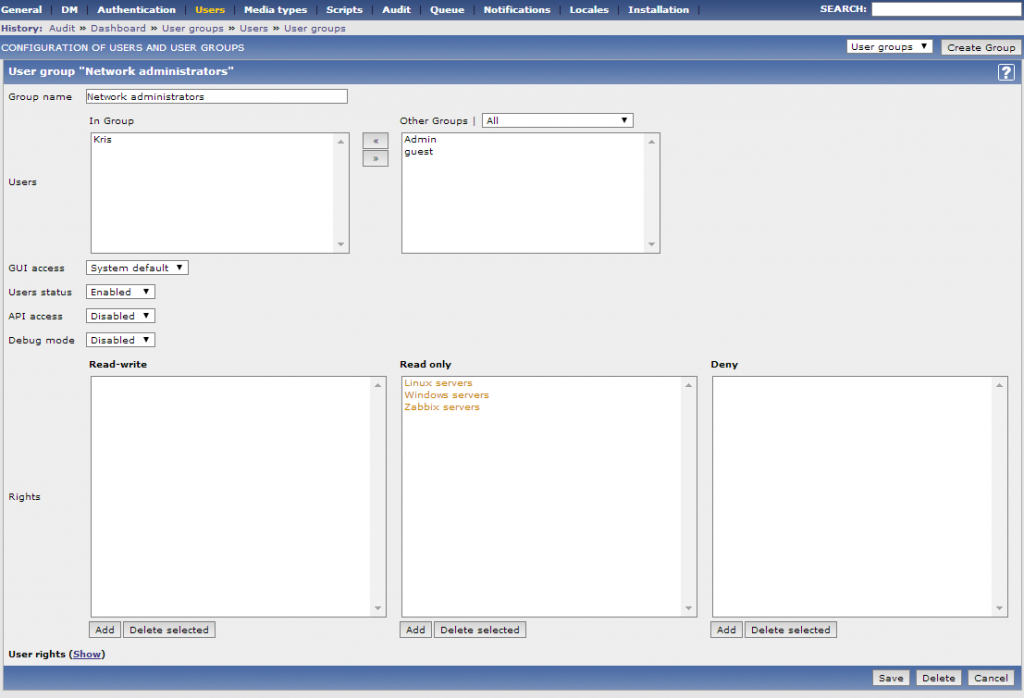
Task: Select Linux servers in Read only list
Action: click(x=438, y=383)
